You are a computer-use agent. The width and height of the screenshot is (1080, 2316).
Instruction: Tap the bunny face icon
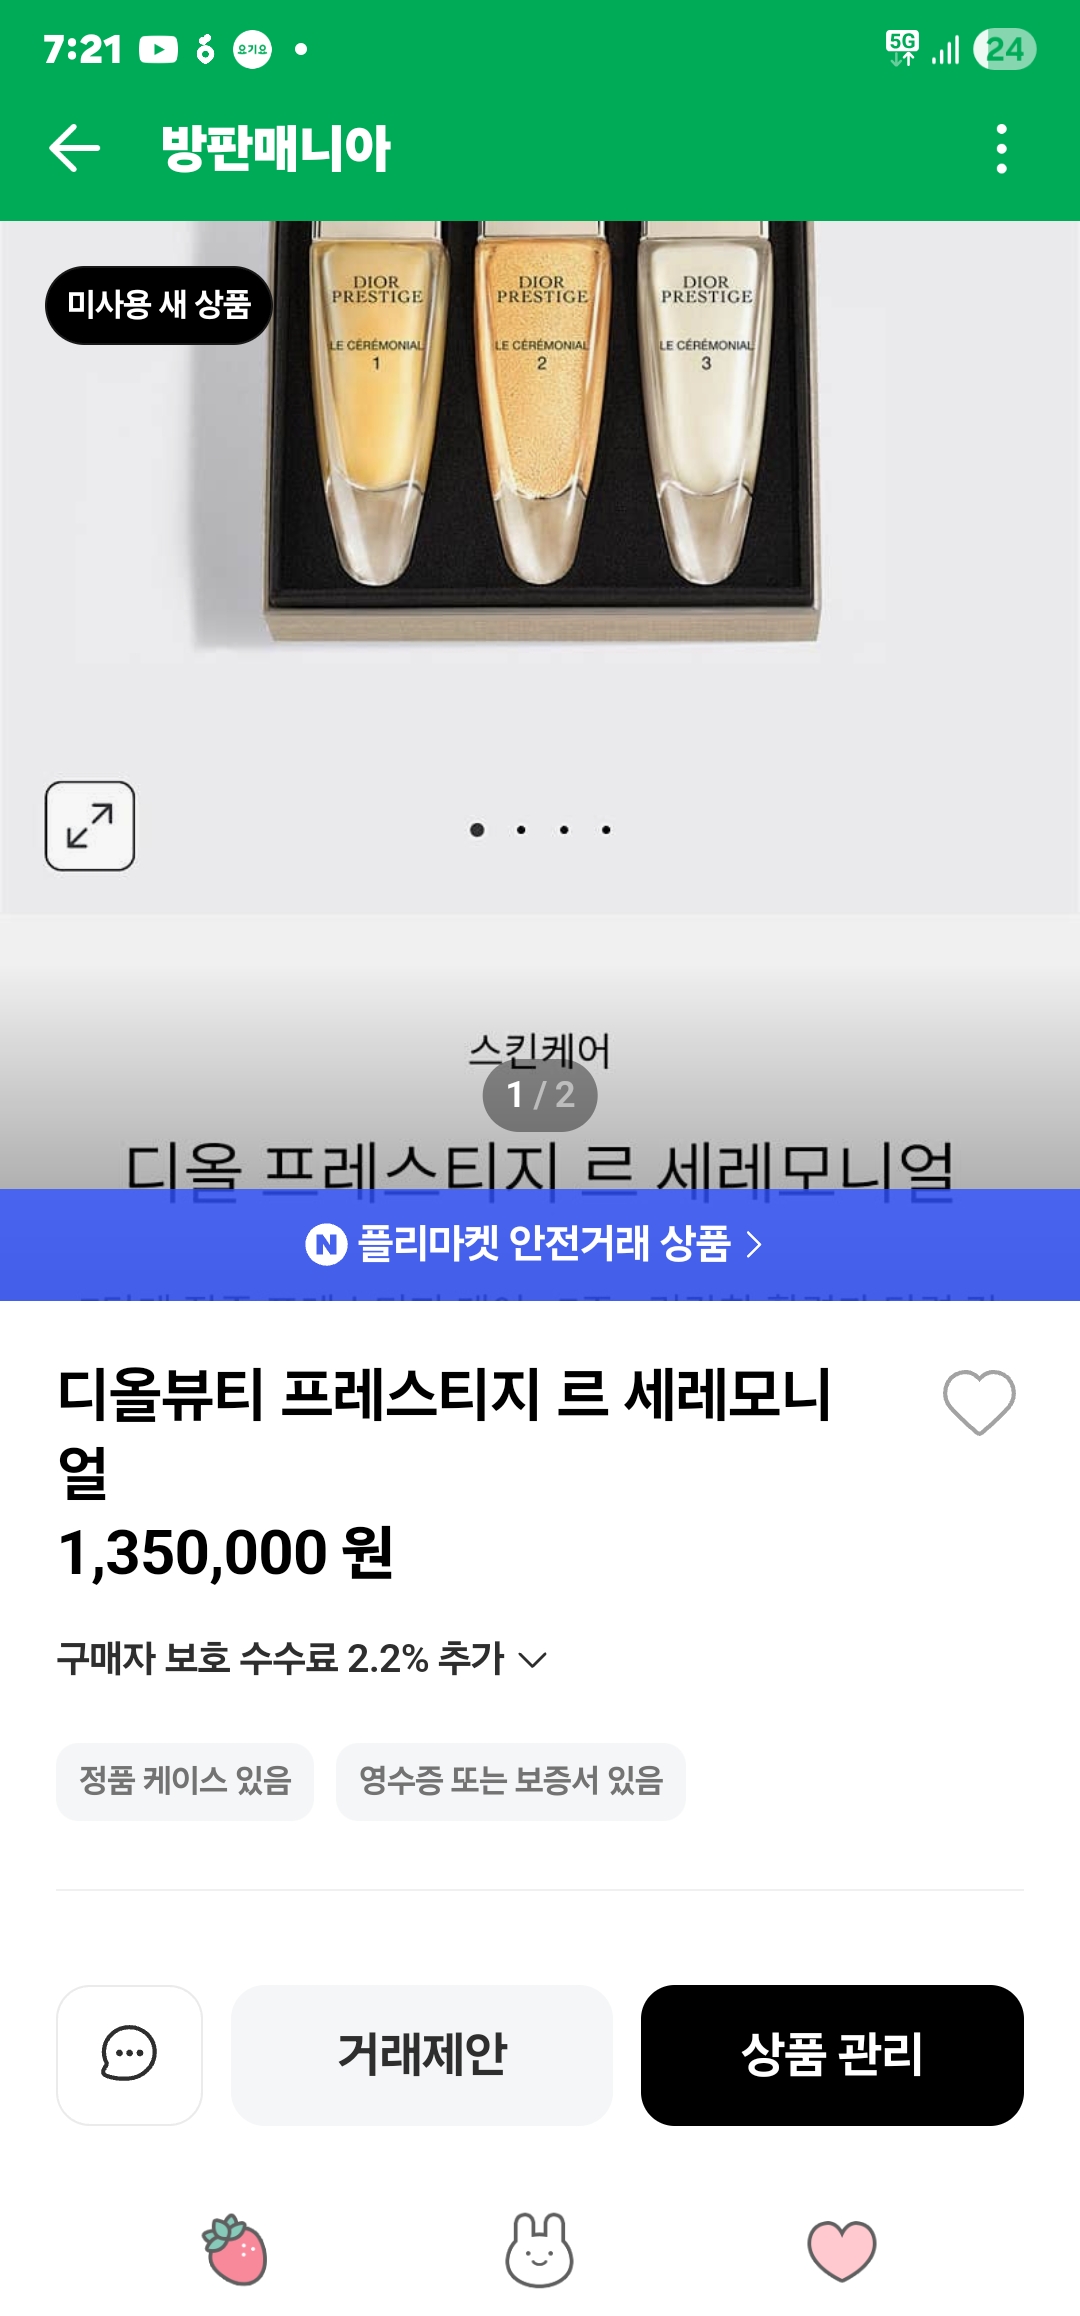pyautogui.click(x=540, y=2250)
